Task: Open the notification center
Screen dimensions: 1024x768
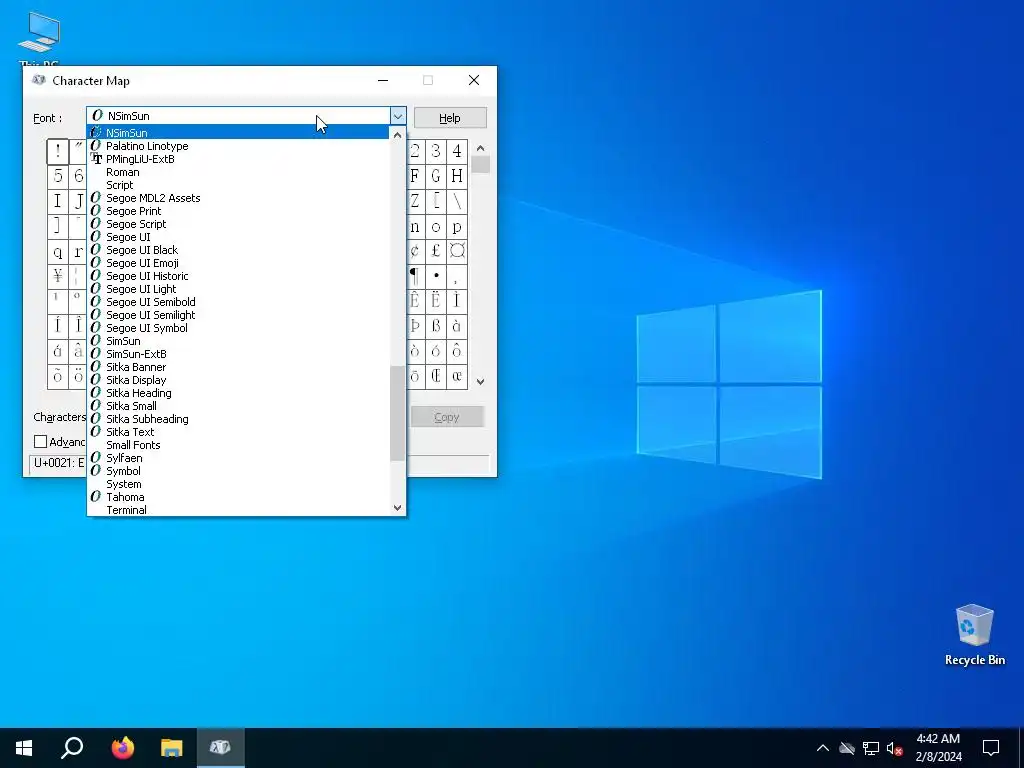Action: [991, 748]
